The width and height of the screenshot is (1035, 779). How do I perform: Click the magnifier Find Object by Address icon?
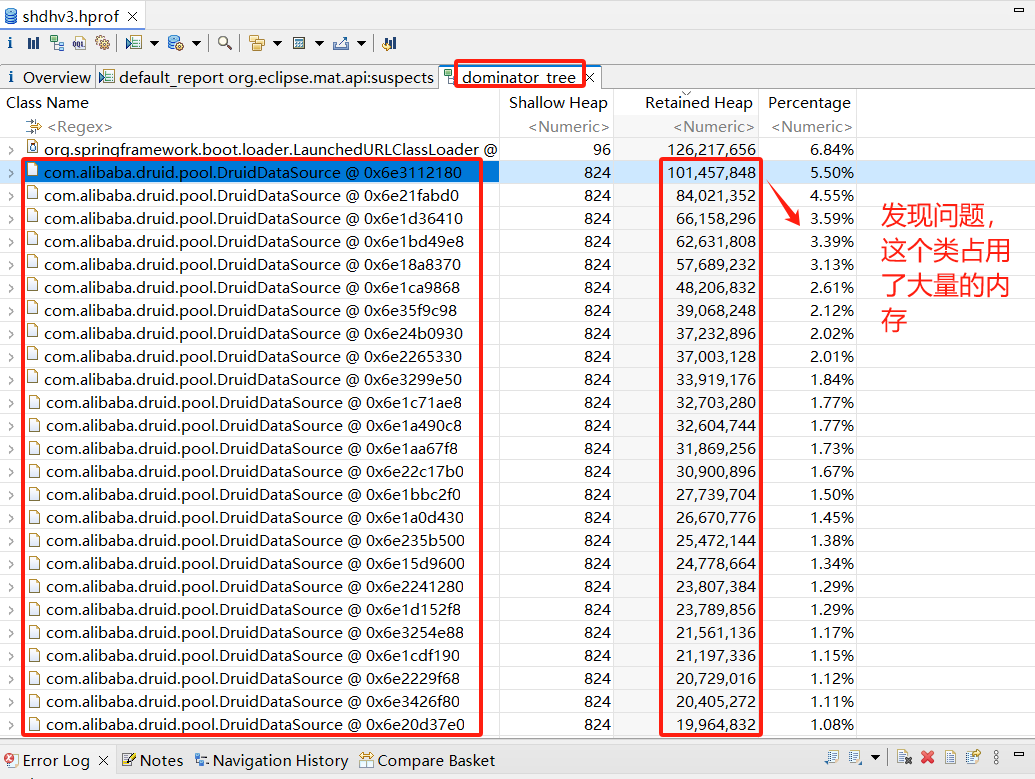(224, 44)
